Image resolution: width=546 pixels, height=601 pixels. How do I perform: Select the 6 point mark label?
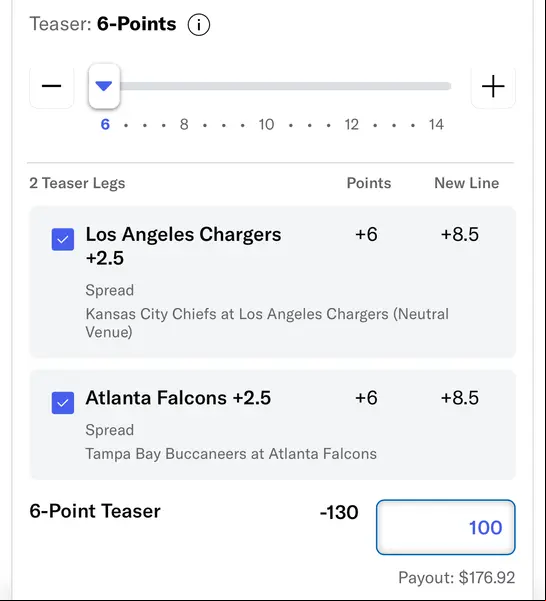pos(105,125)
